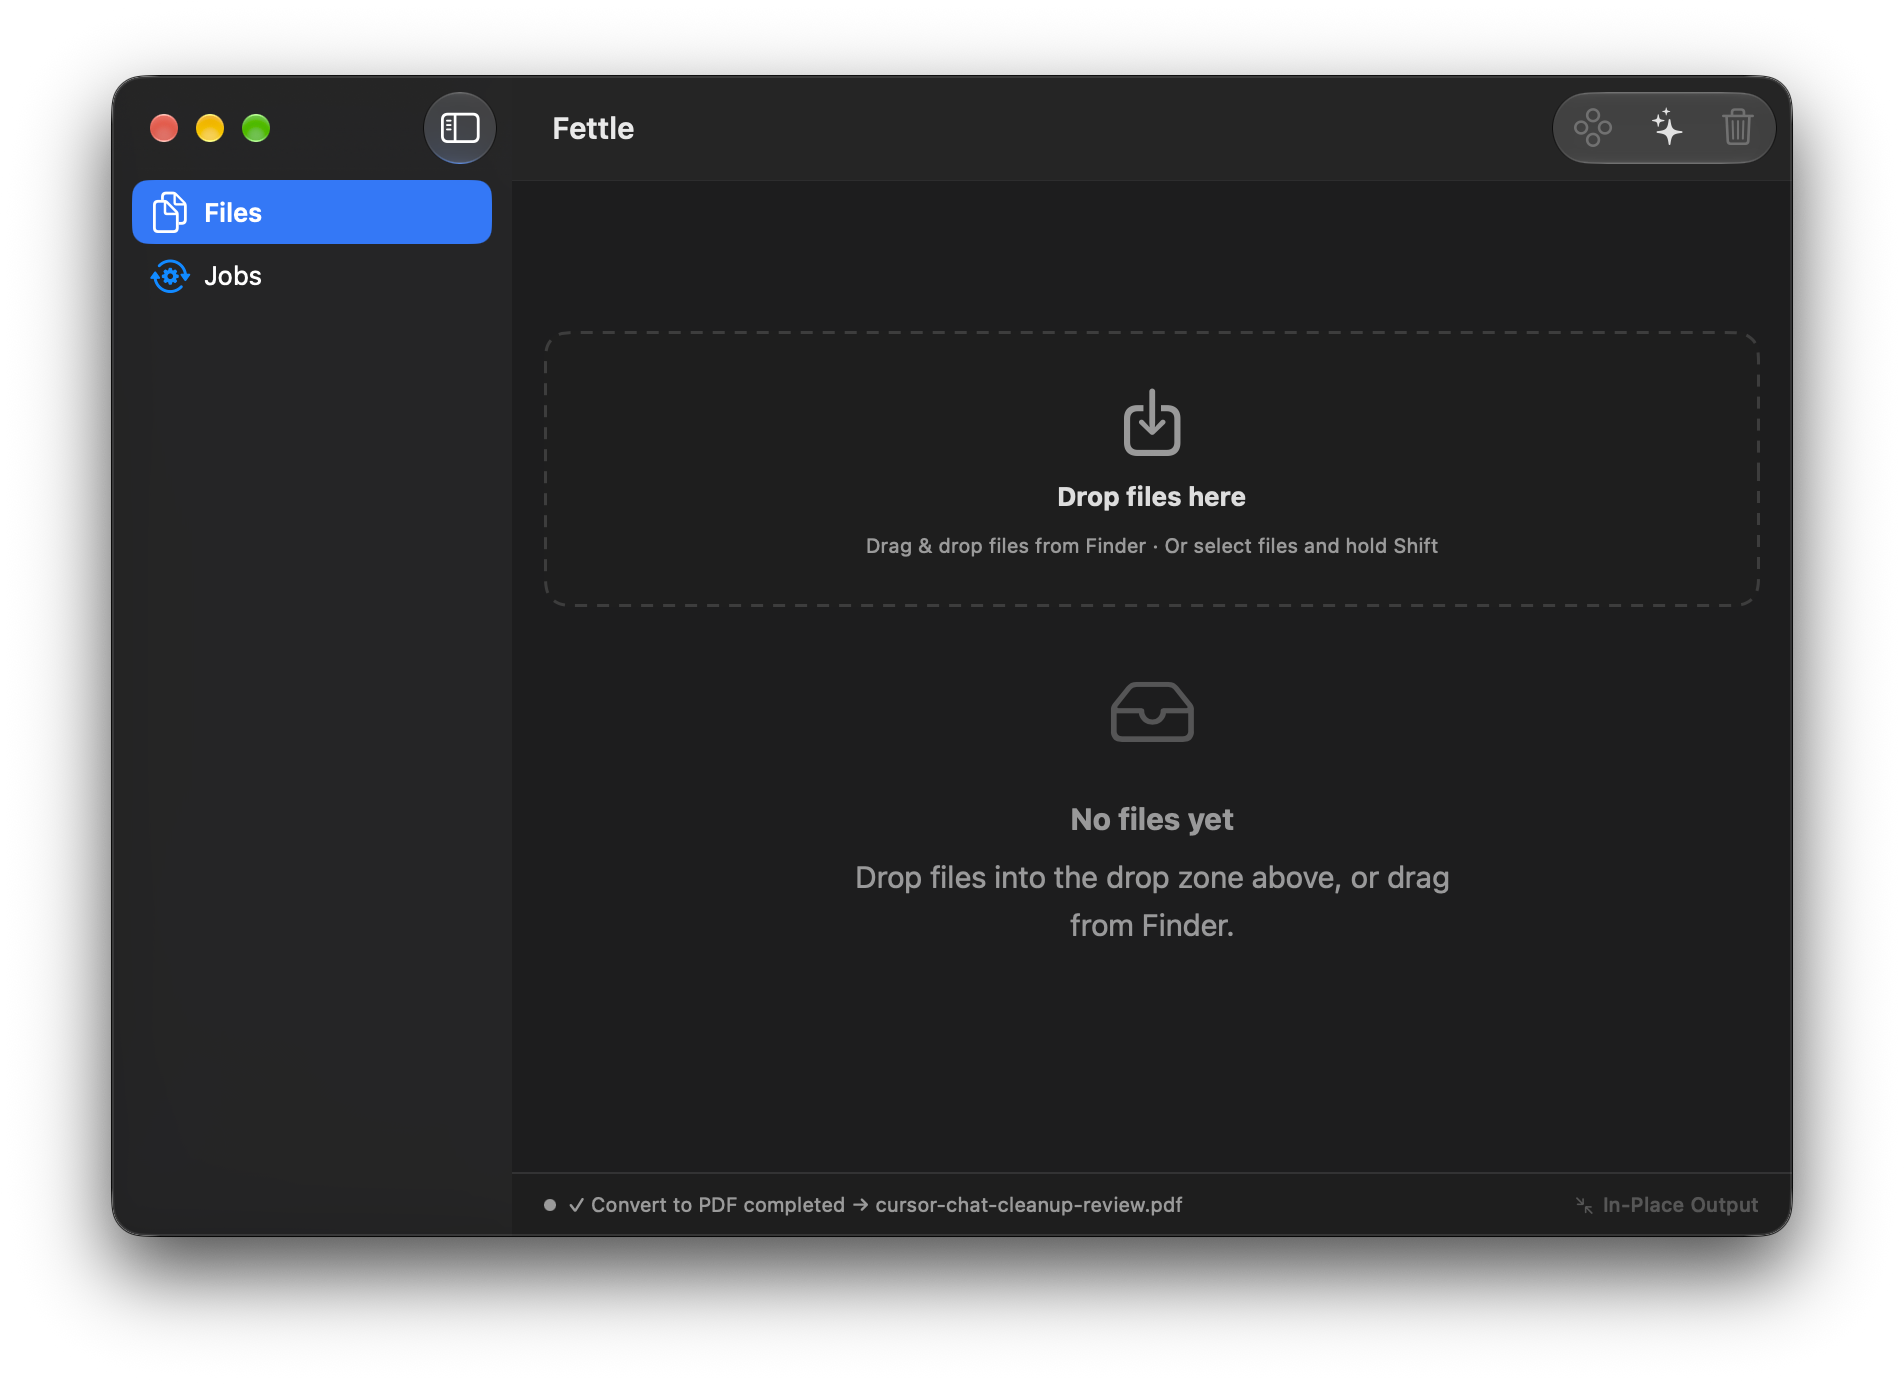The image size is (1904, 1384).
Task: Click the status bar dot indicator
Action: tap(550, 1205)
